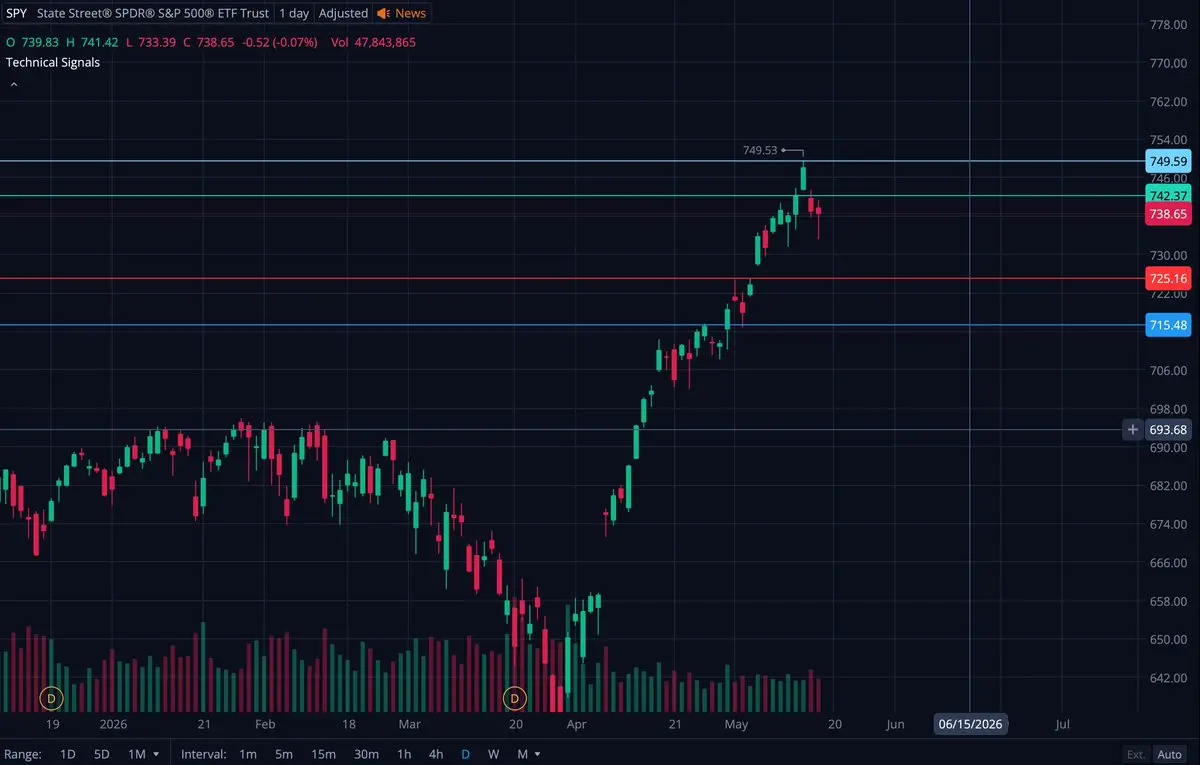This screenshot has height=765, width=1200.
Task: Click the D dividend marker near March 20
Action: point(515,696)
